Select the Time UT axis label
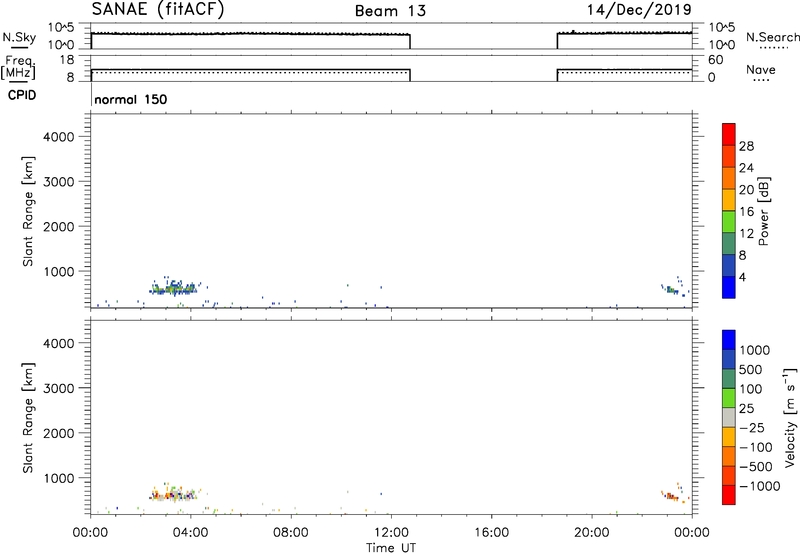This screenshot has width=800, height=554. [x=391, y=548]
